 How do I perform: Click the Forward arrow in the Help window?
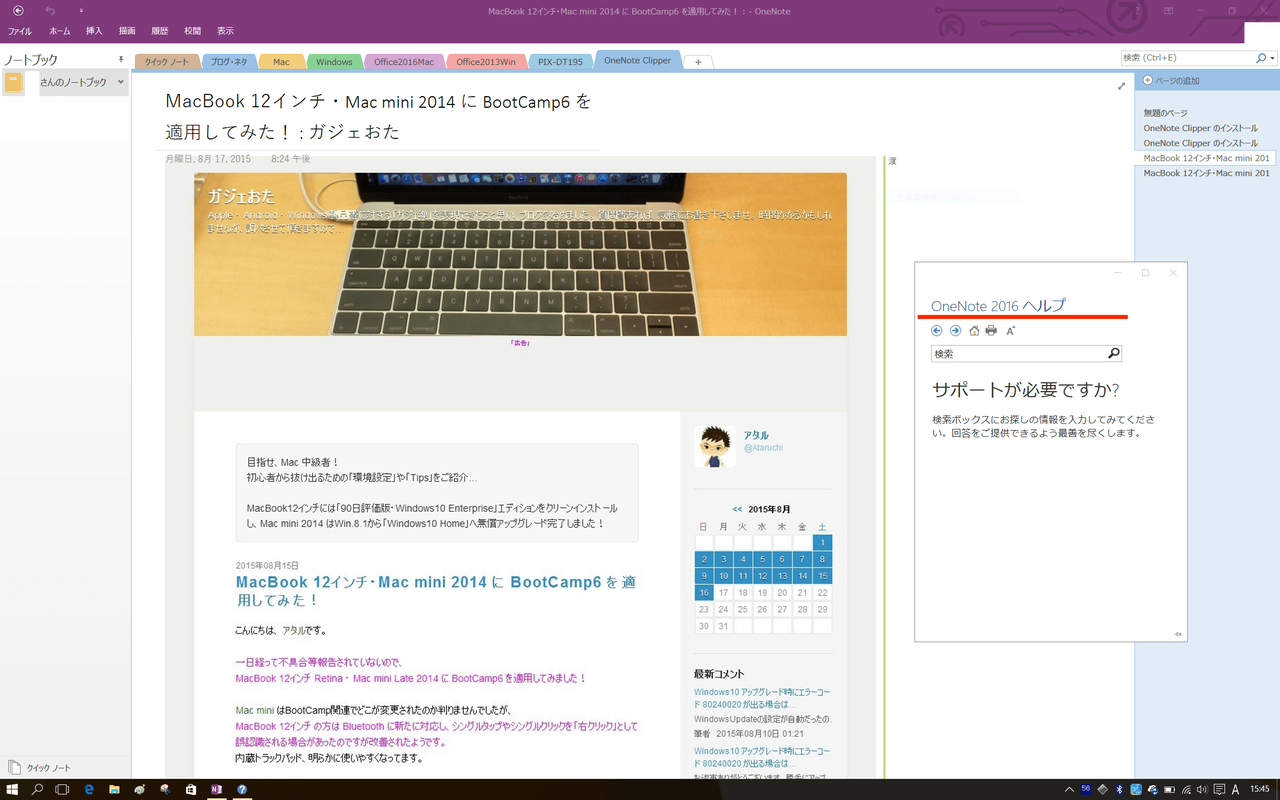pyautogui.click(x=955, y=330)
